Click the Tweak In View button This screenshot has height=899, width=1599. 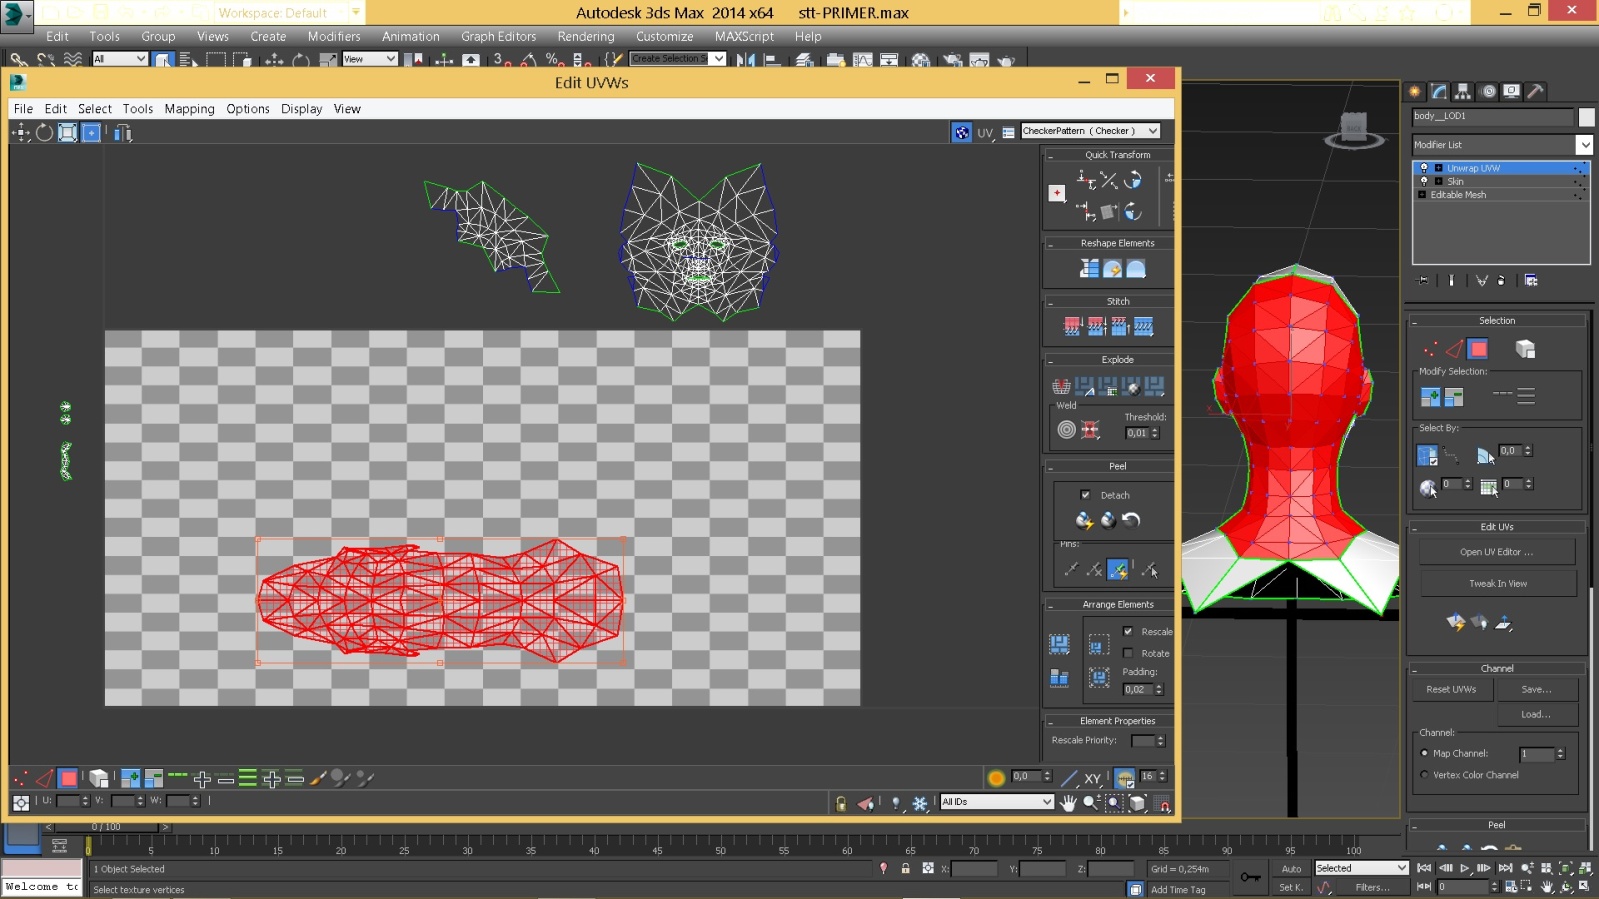tap(1498, 583)
